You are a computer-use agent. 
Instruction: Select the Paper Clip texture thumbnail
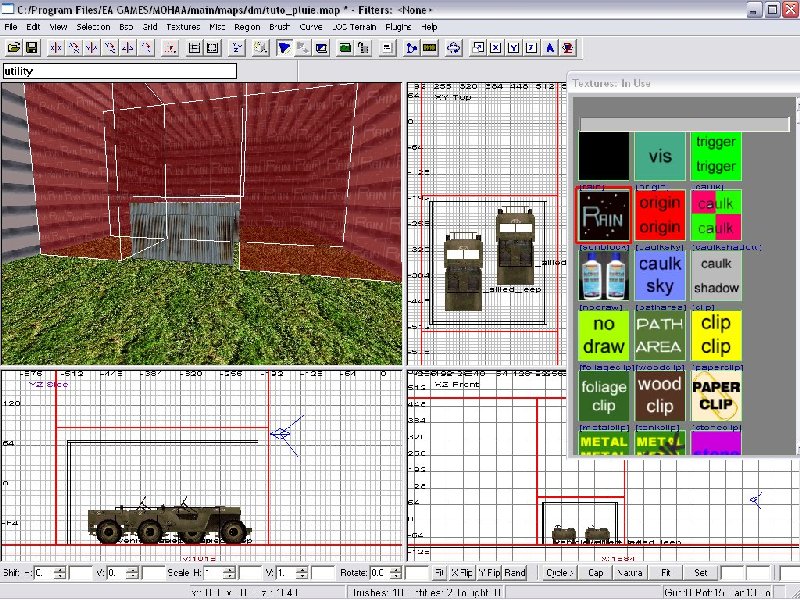(x=716, y=396)
